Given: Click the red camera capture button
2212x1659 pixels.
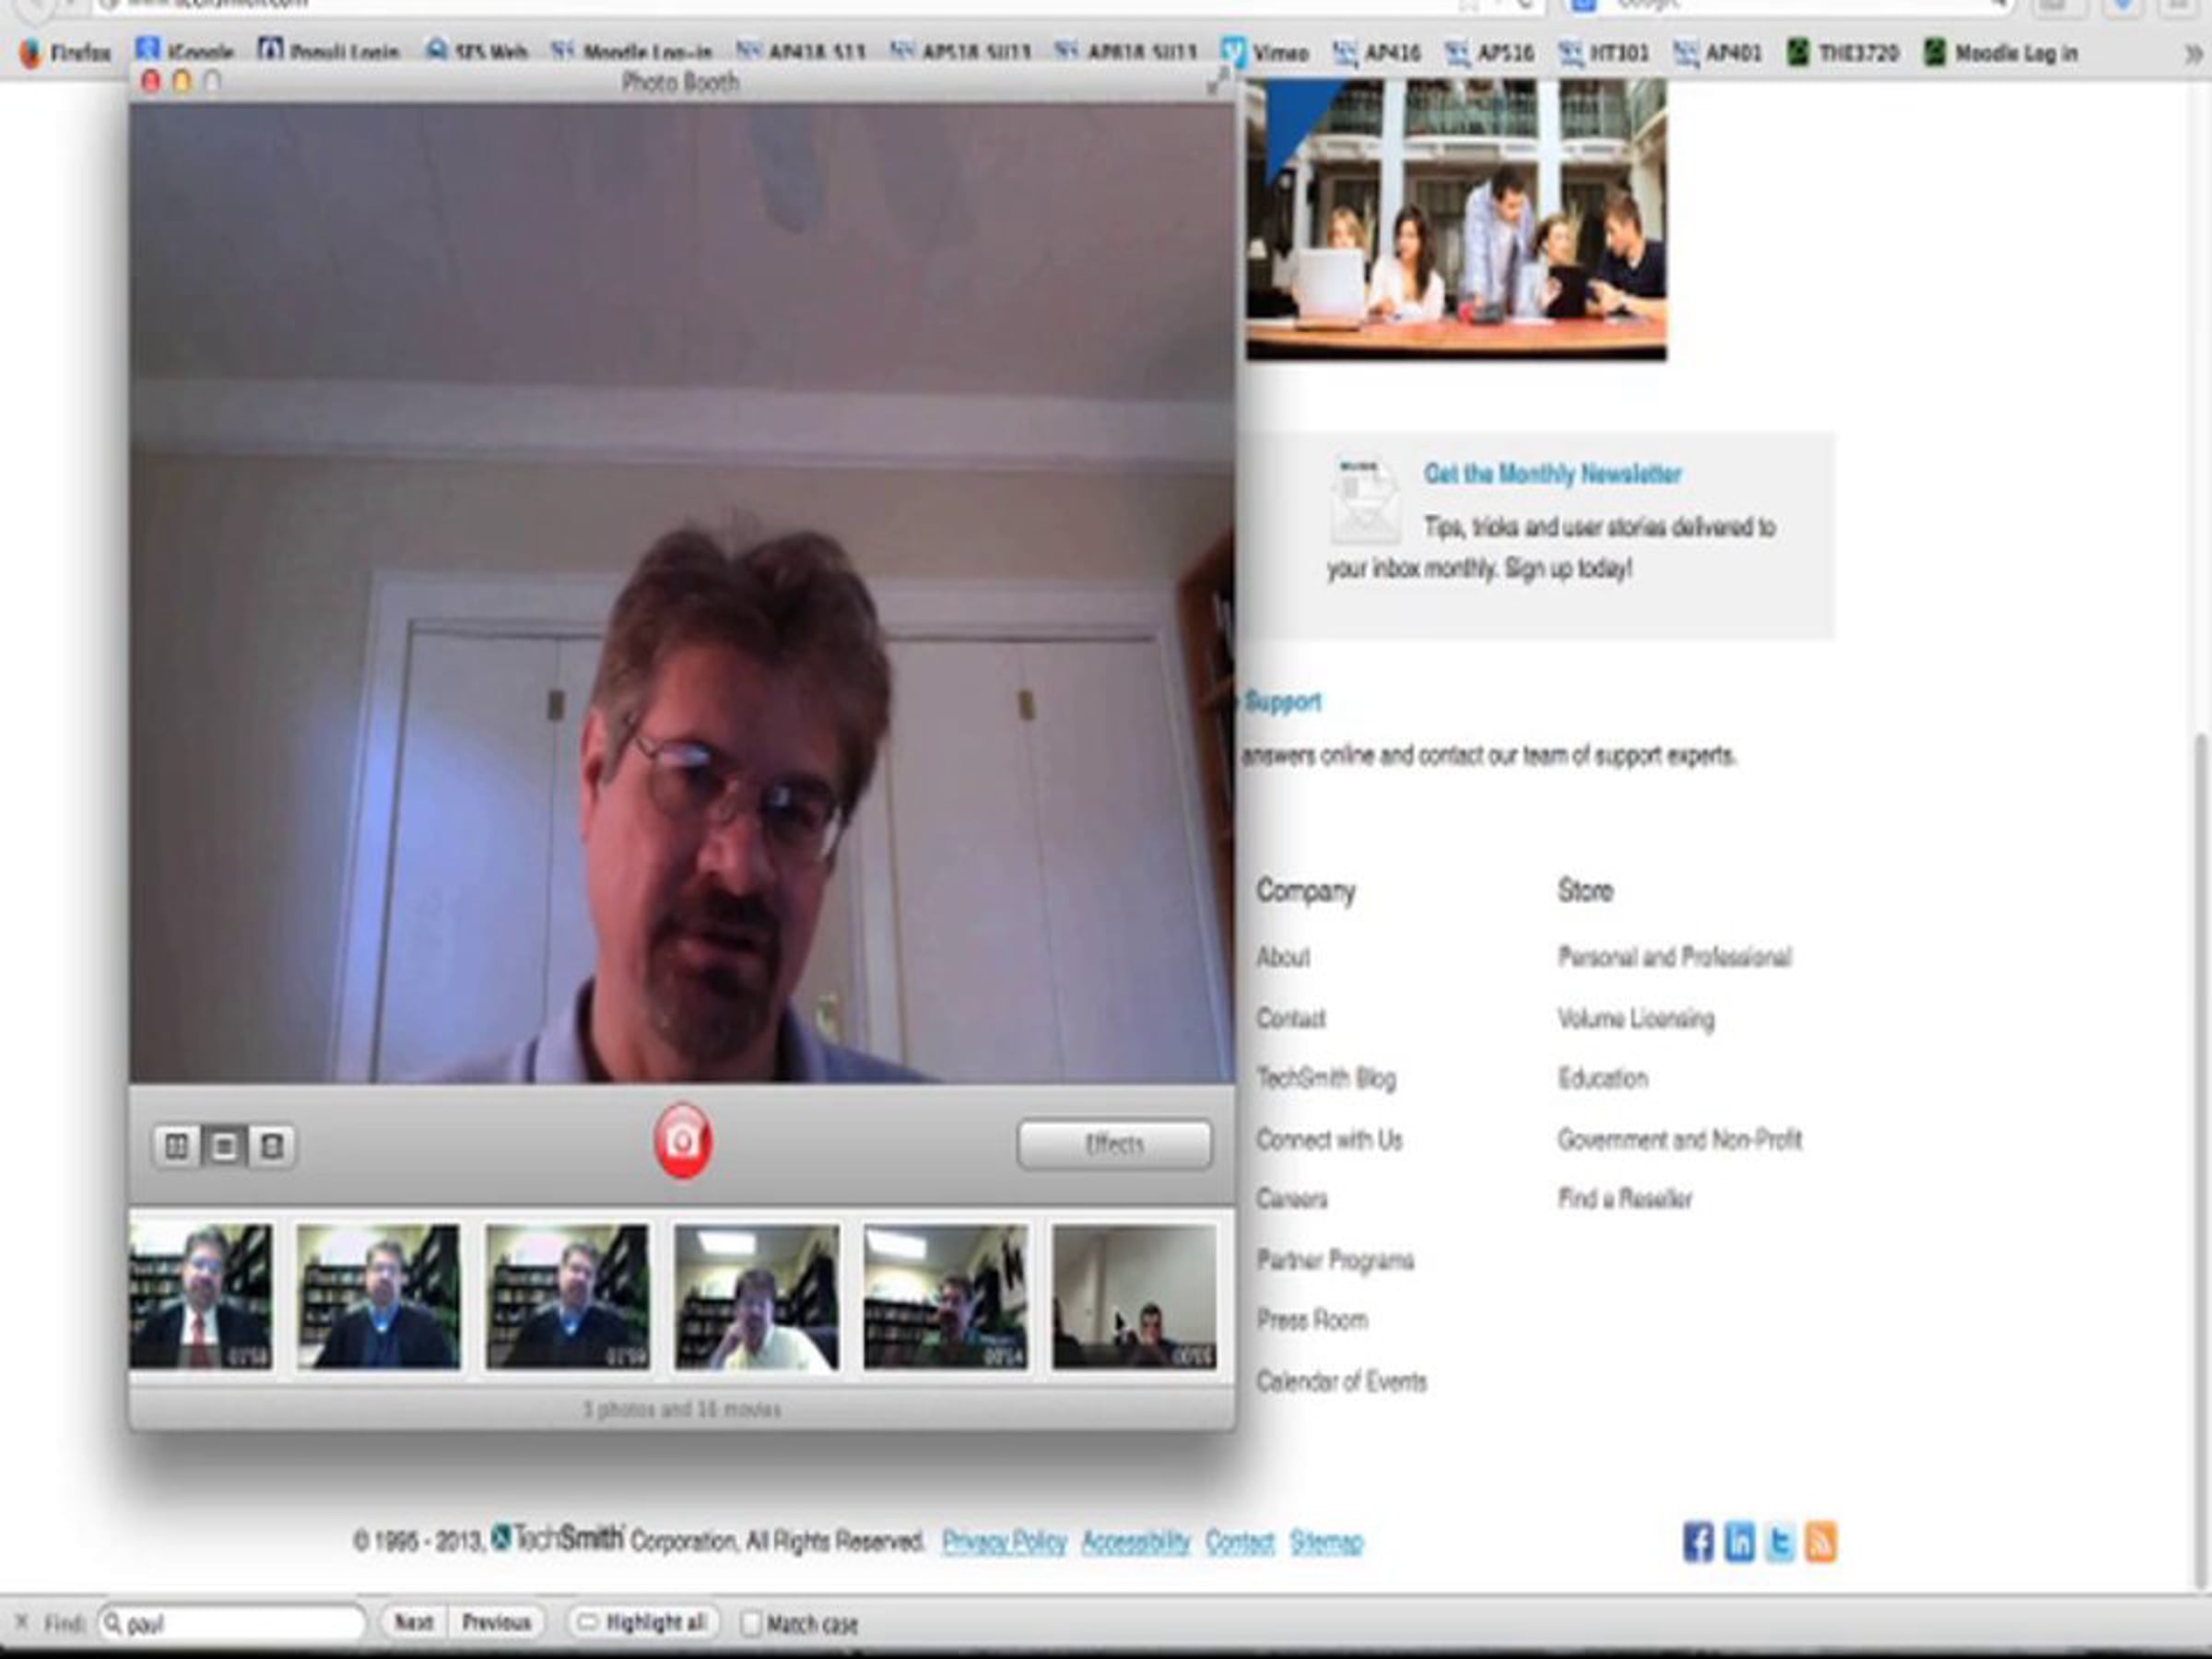Looking at the screenshot, I should (x=682, y=1141).
